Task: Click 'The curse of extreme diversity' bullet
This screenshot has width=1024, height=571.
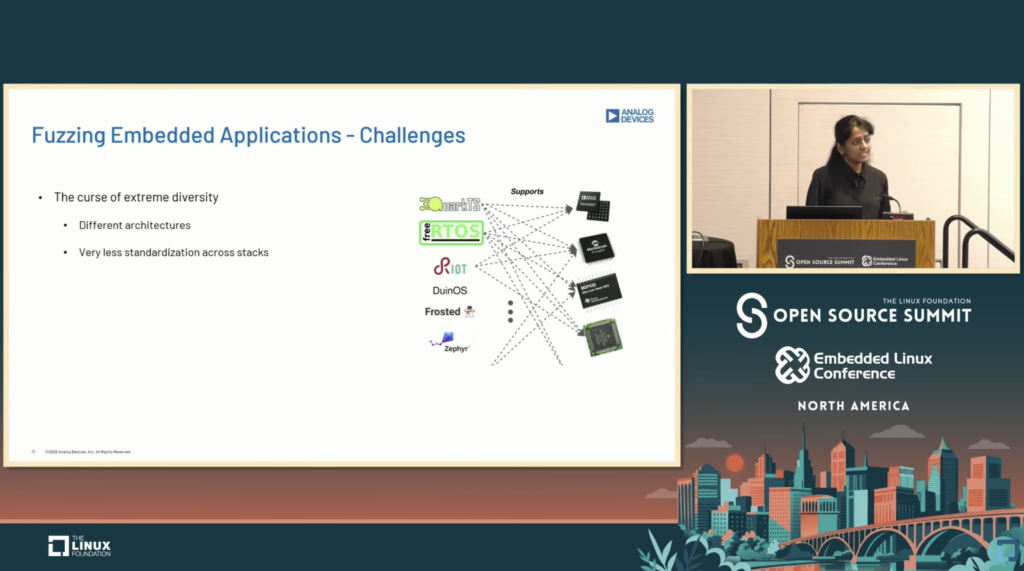Action: coord(136,197)
